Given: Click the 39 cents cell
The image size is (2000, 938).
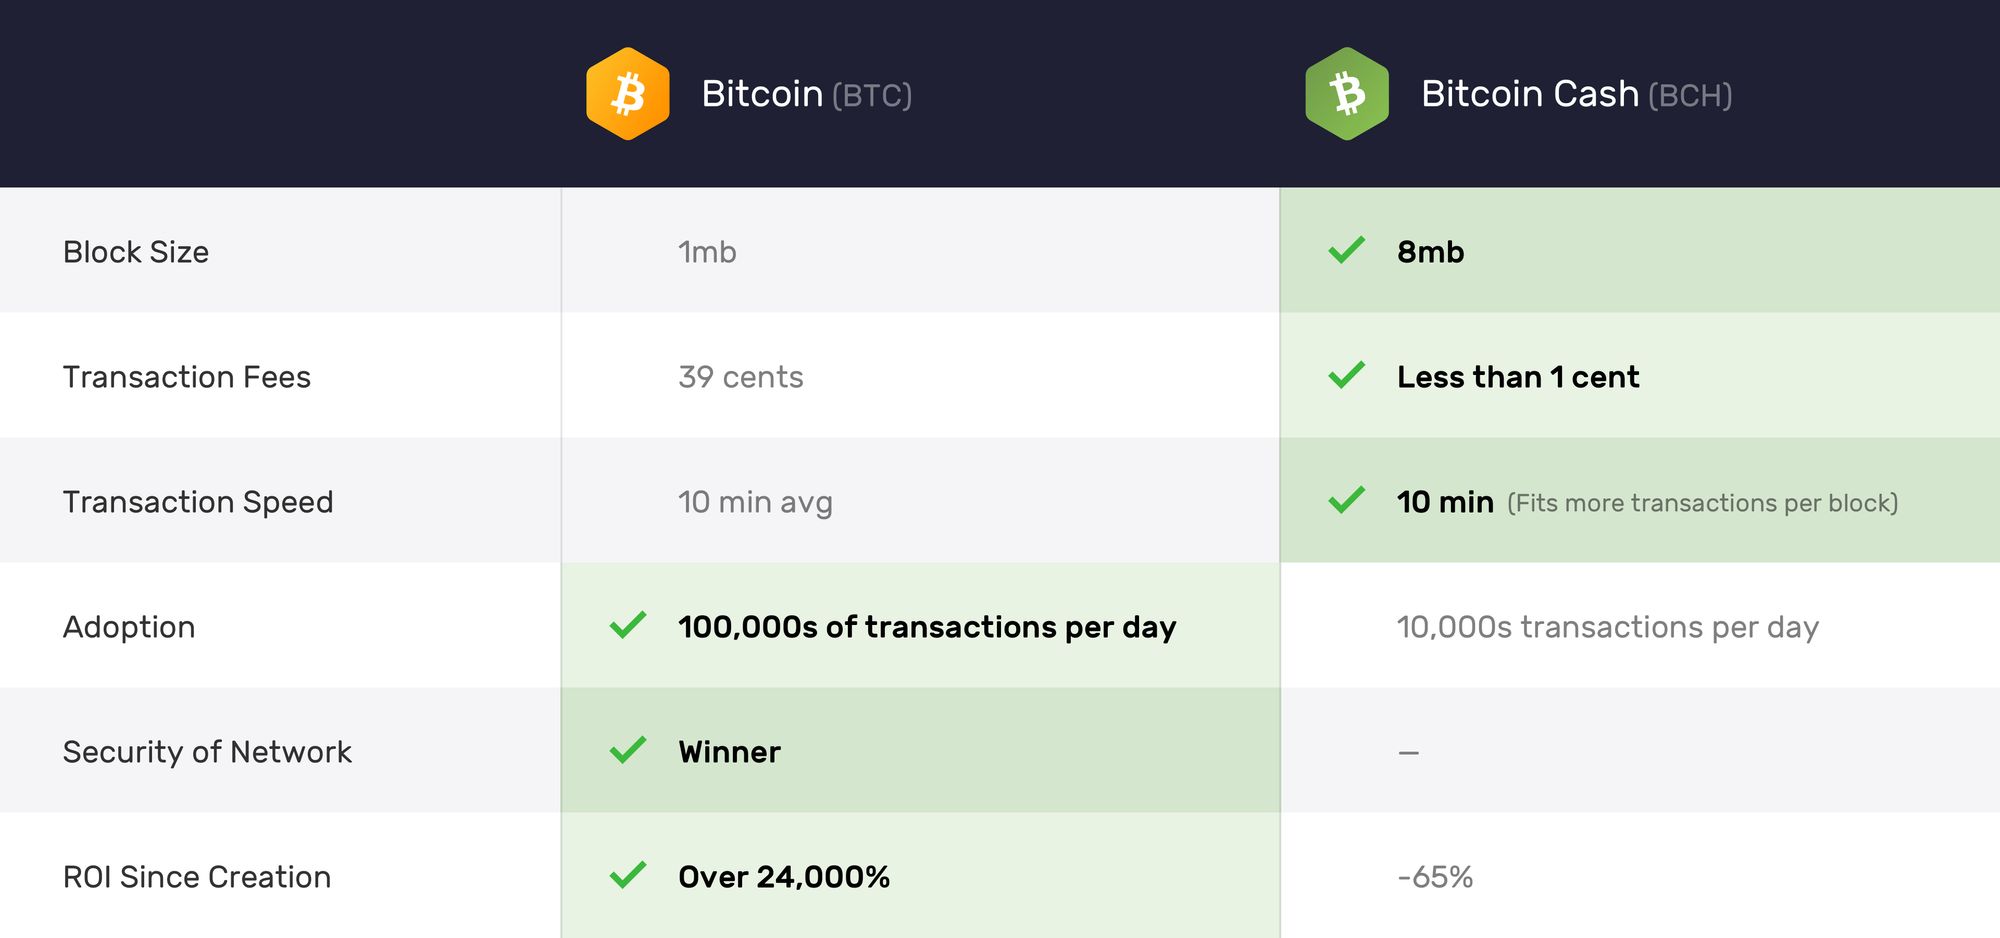Looking at the screenshot, I should click(741, 377).
